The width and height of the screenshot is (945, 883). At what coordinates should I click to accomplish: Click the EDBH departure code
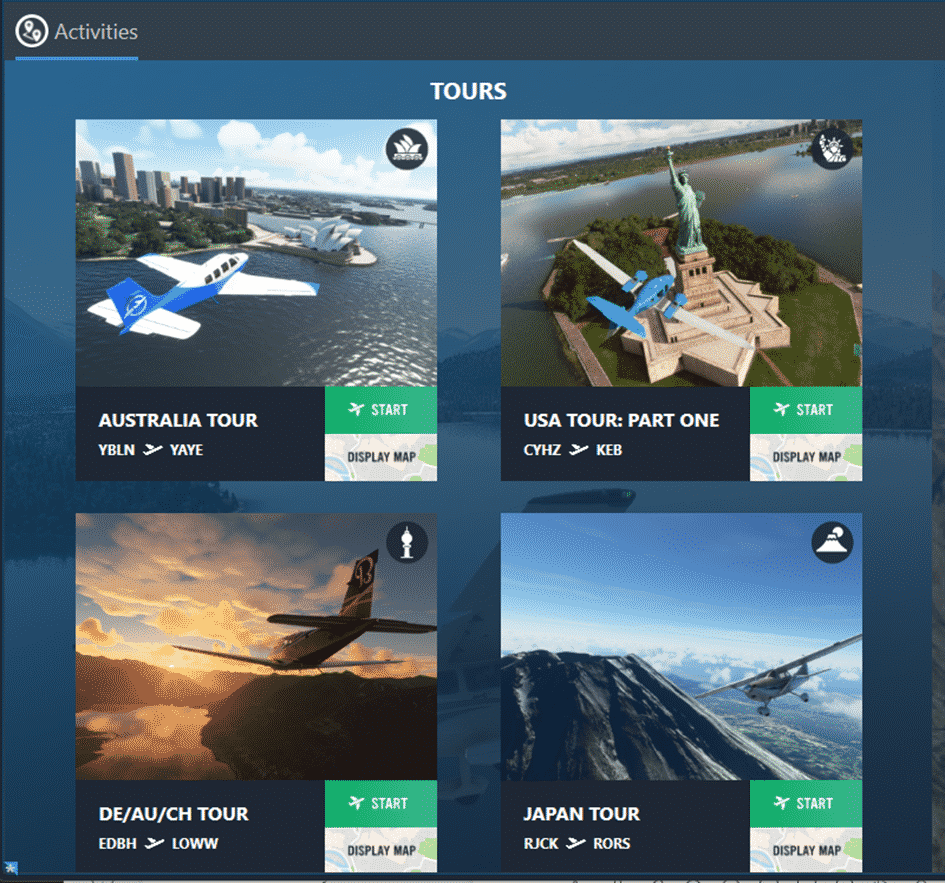pos(118,843)
